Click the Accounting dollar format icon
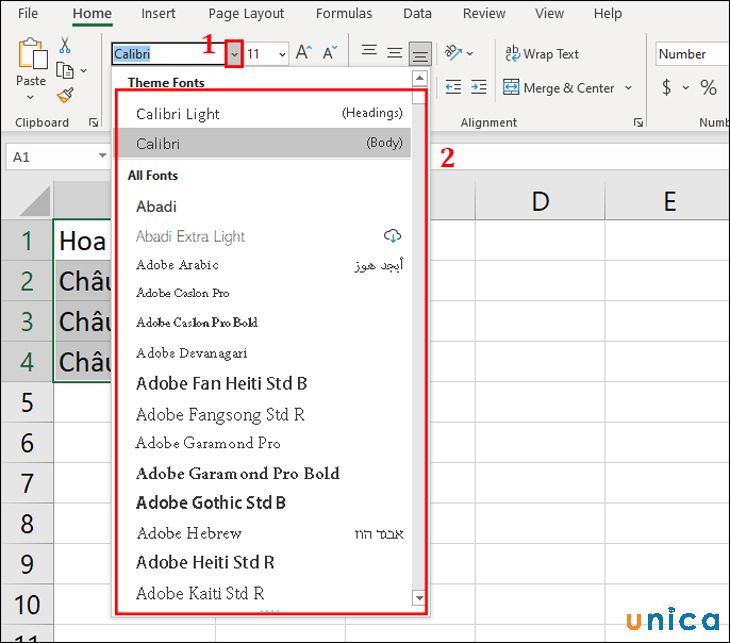The height and width of the screenshot is (643, 730). point(667,88)
